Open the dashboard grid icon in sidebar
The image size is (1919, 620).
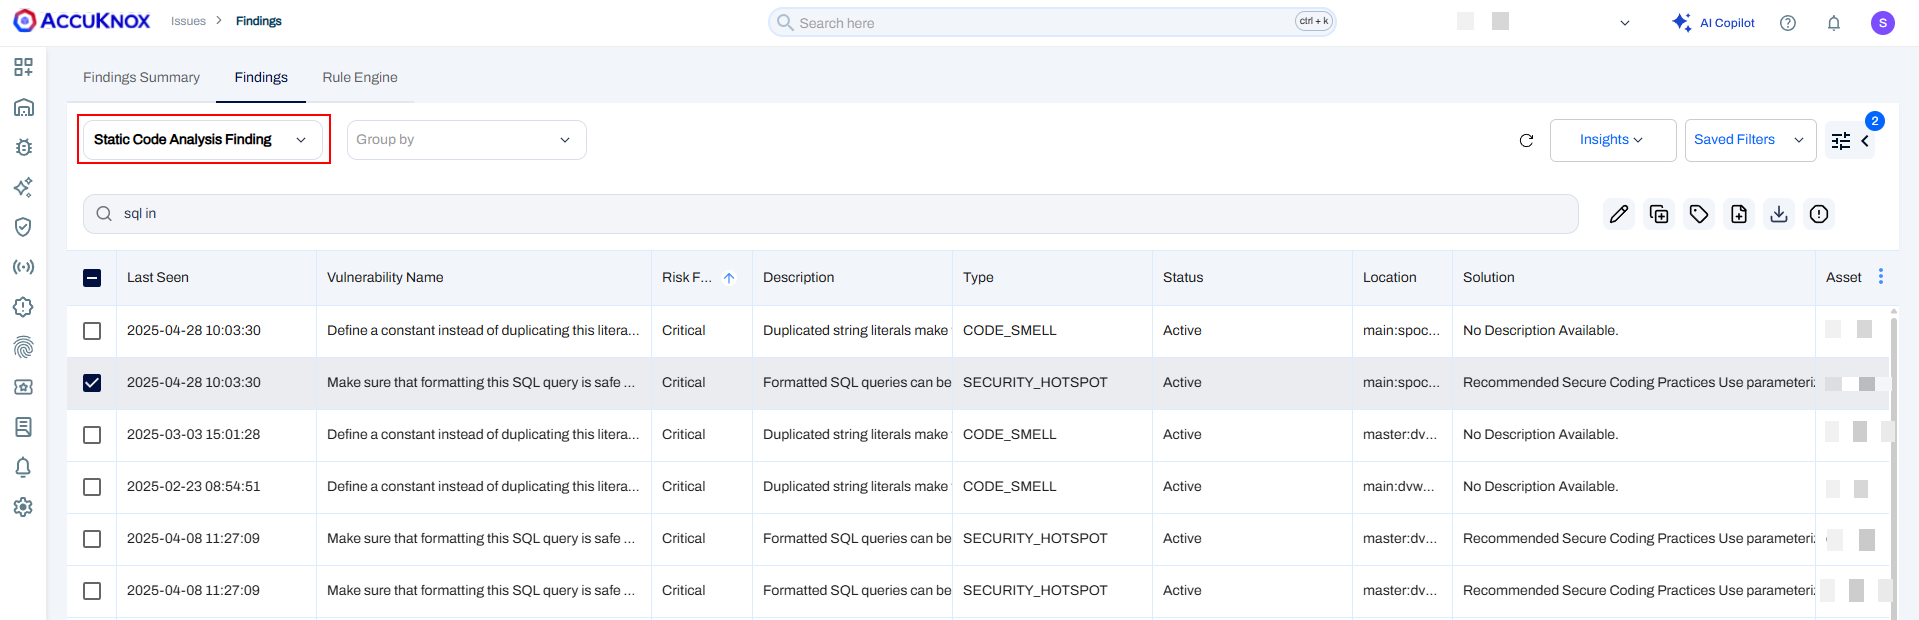pyautogui.click(x=23, y=67)
